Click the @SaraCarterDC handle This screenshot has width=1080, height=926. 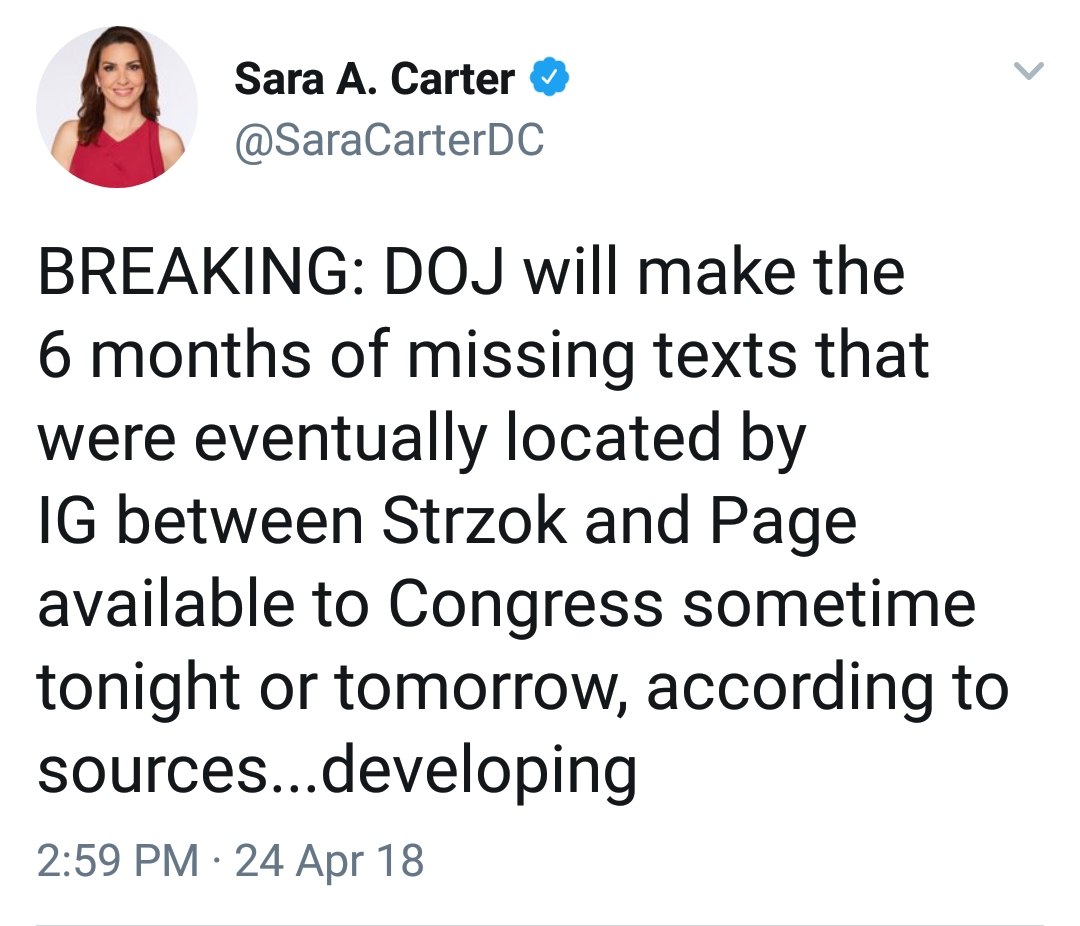[389, 139]
